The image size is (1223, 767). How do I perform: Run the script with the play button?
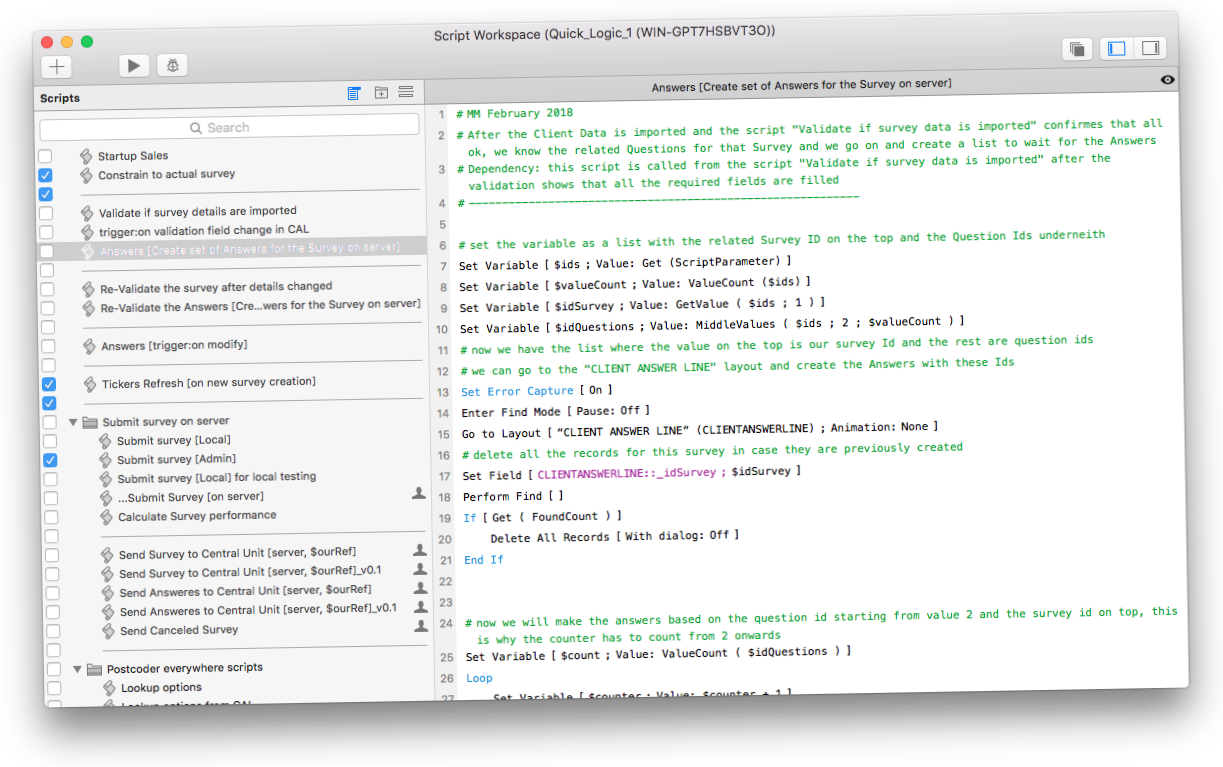coord(134,66)
